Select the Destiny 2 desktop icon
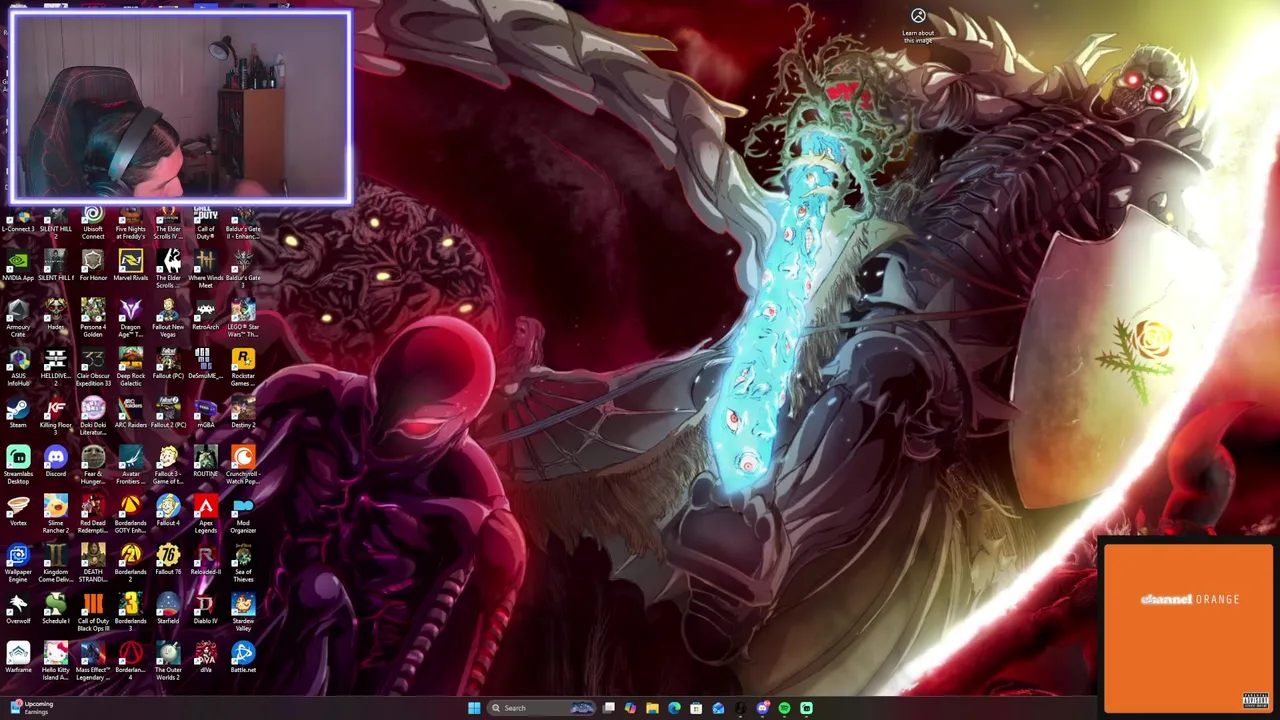 pos(243,413)
